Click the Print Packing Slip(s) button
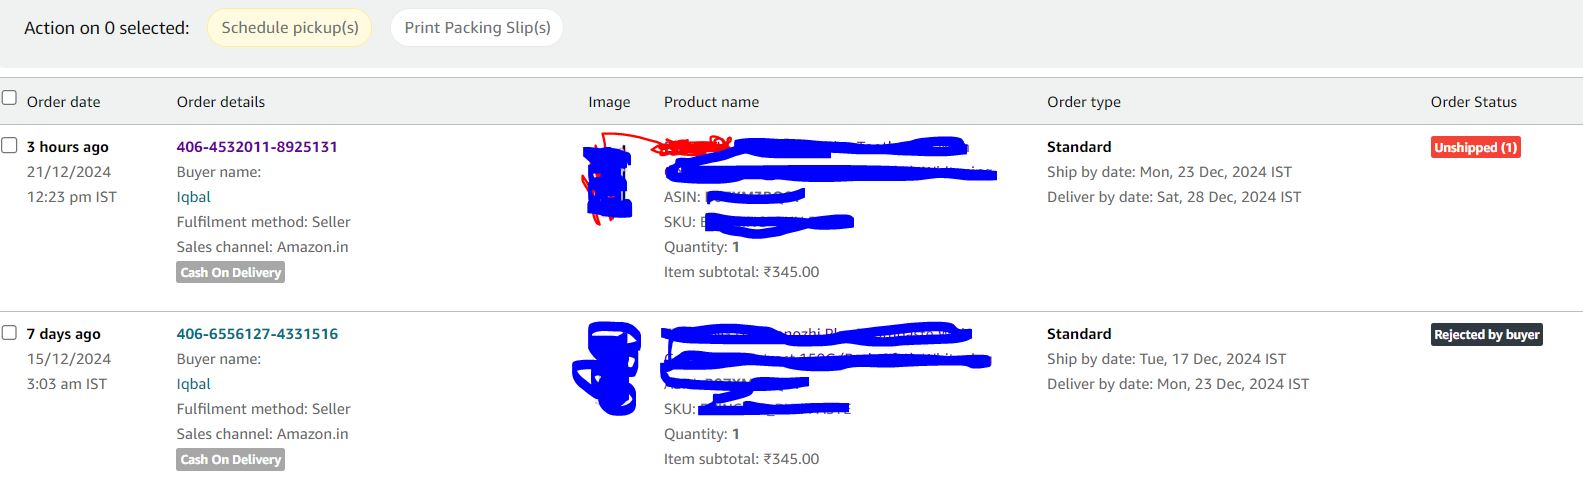 pyautogui.click(x=477, y=28)
